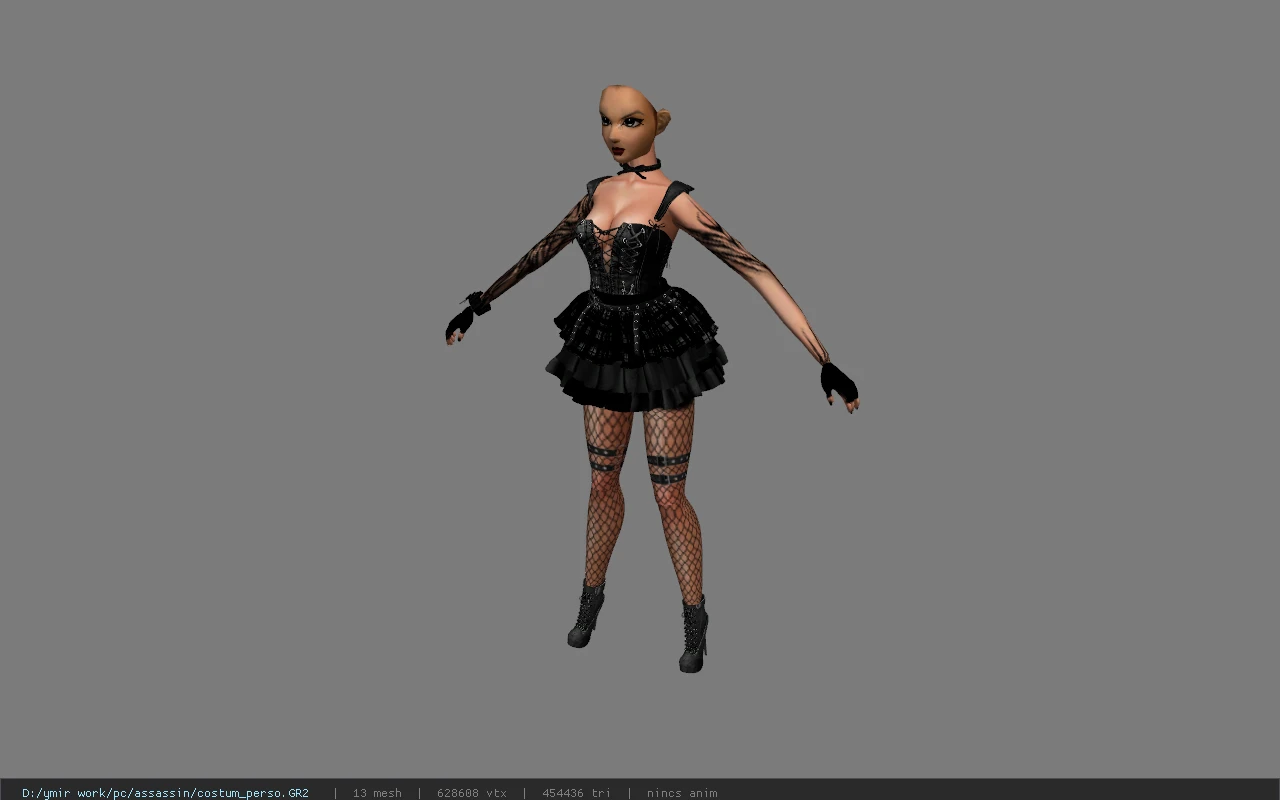1280x800 pixels.
Task: Click the '13 mesh' status entry
Action: (377, 793)
